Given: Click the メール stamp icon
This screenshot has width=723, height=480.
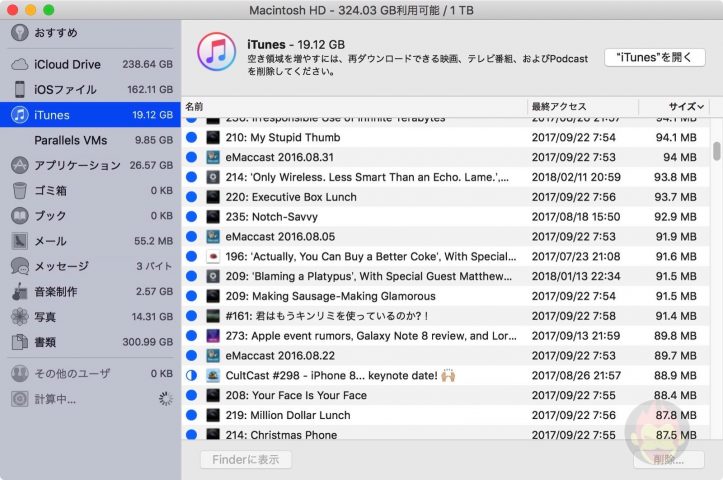Looking at the screenshot, I should [x=19, y=241].
